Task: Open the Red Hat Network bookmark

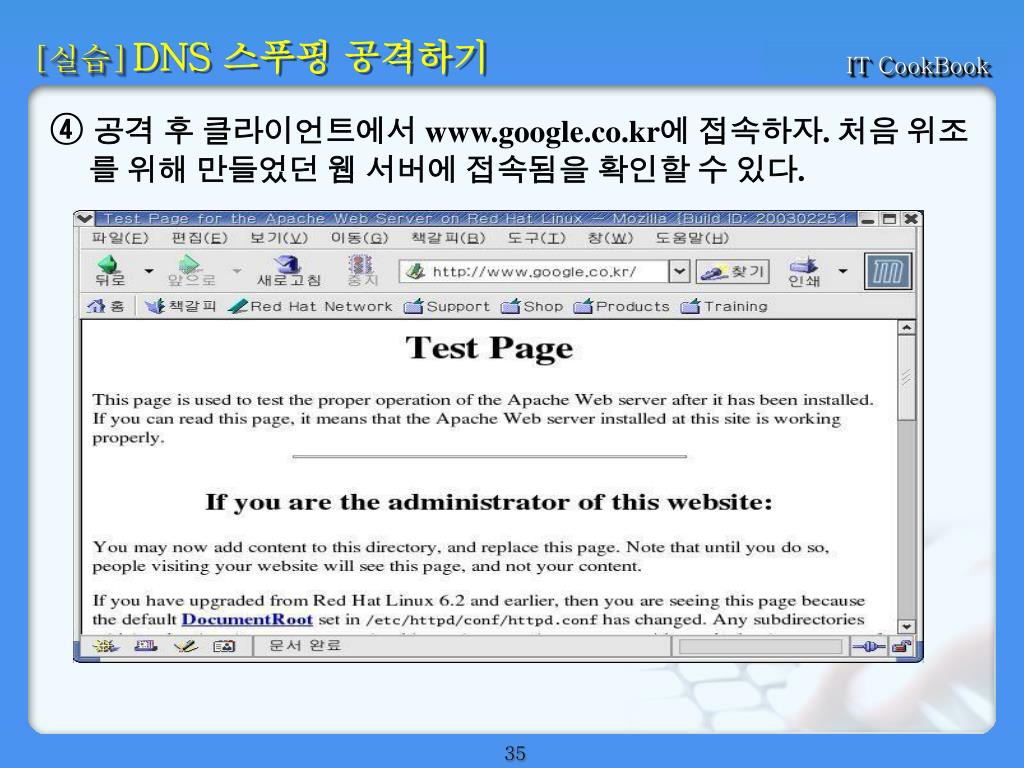Action: tap(310, 306)
